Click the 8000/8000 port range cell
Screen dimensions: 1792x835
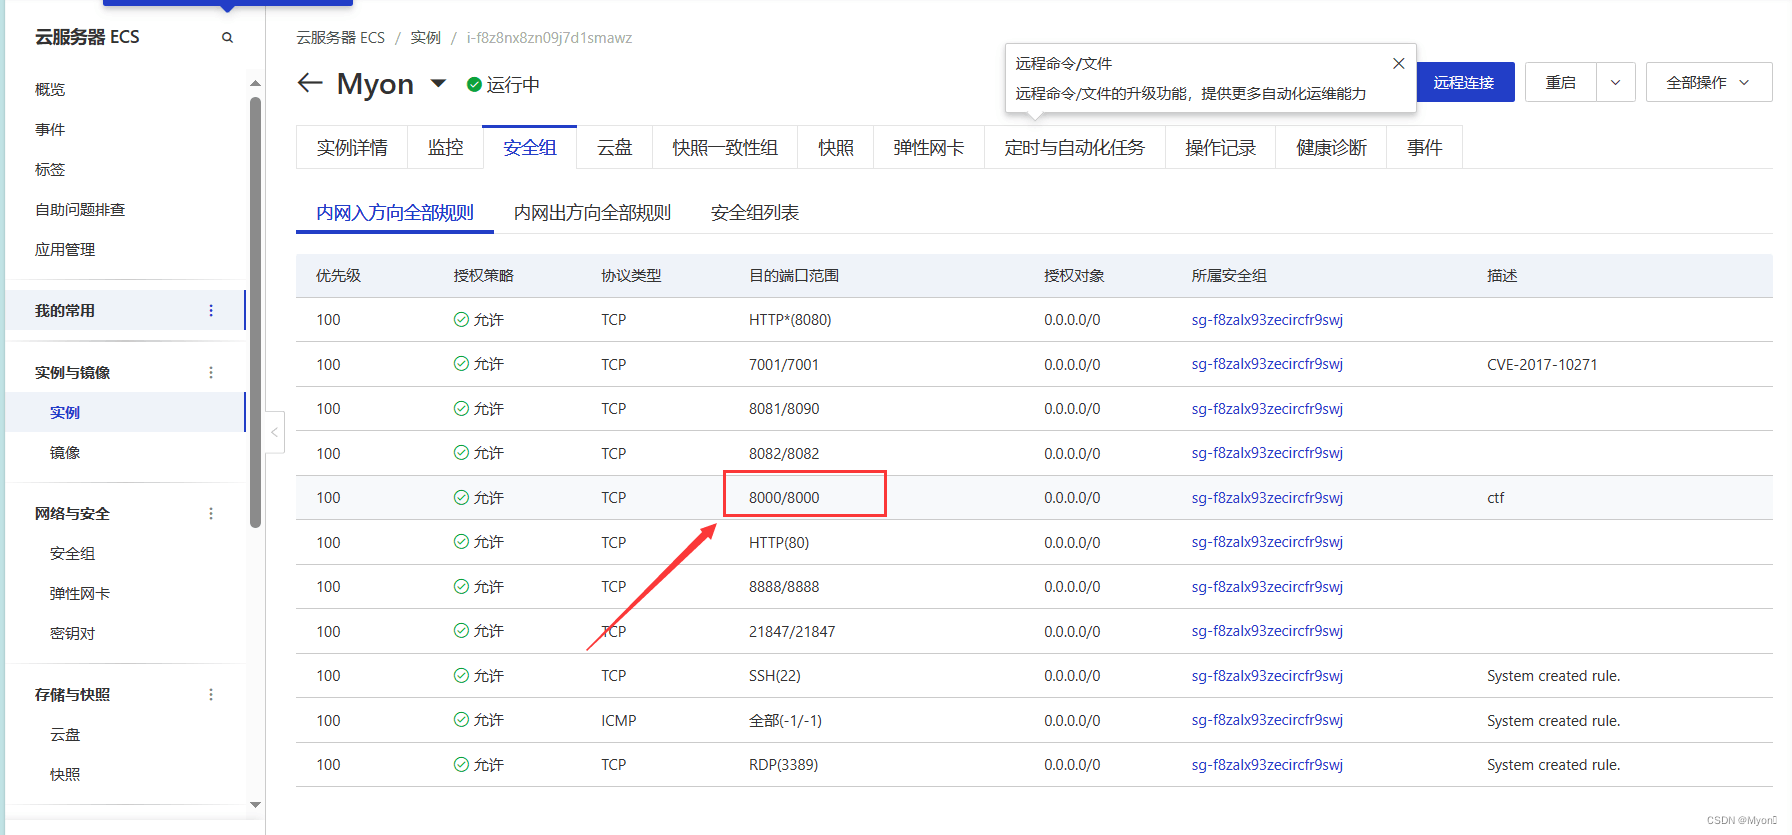coord(784,497)
